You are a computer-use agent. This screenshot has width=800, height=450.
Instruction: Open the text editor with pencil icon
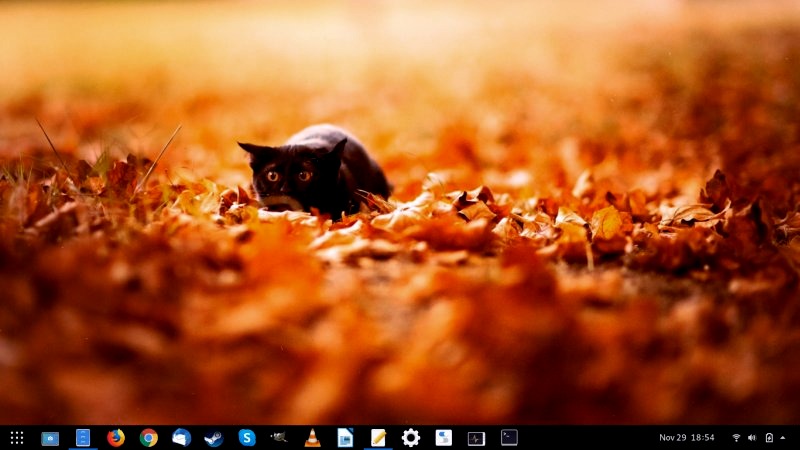click(x=378, y=438)
